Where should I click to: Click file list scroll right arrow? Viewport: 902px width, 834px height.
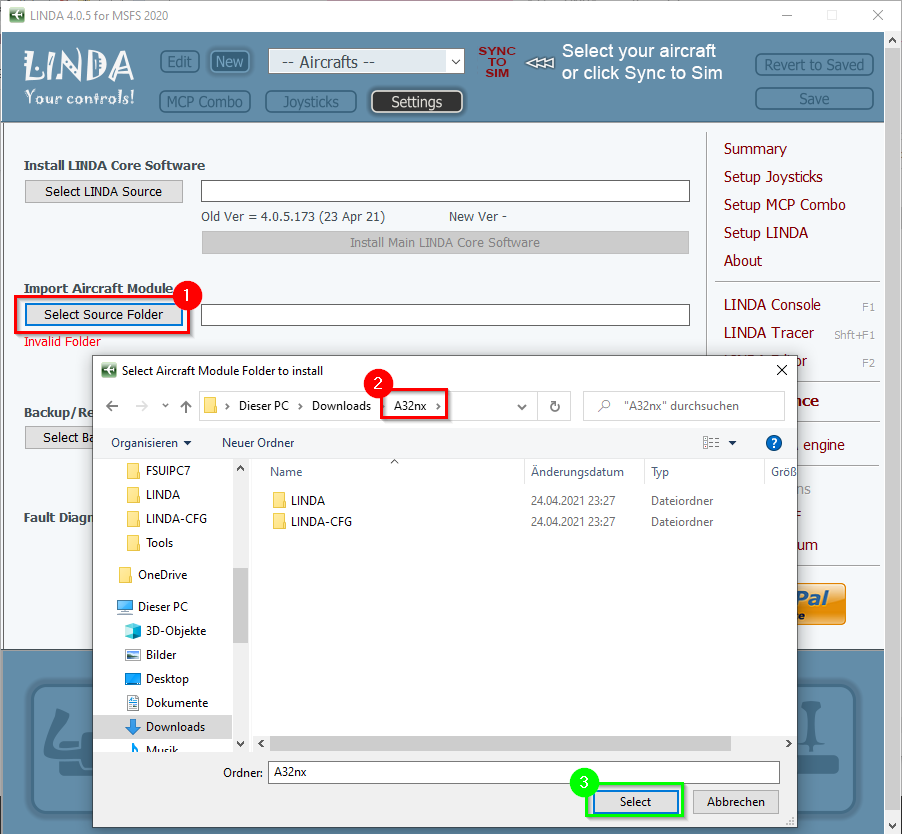pyautogui.click(x=788, y=744)
